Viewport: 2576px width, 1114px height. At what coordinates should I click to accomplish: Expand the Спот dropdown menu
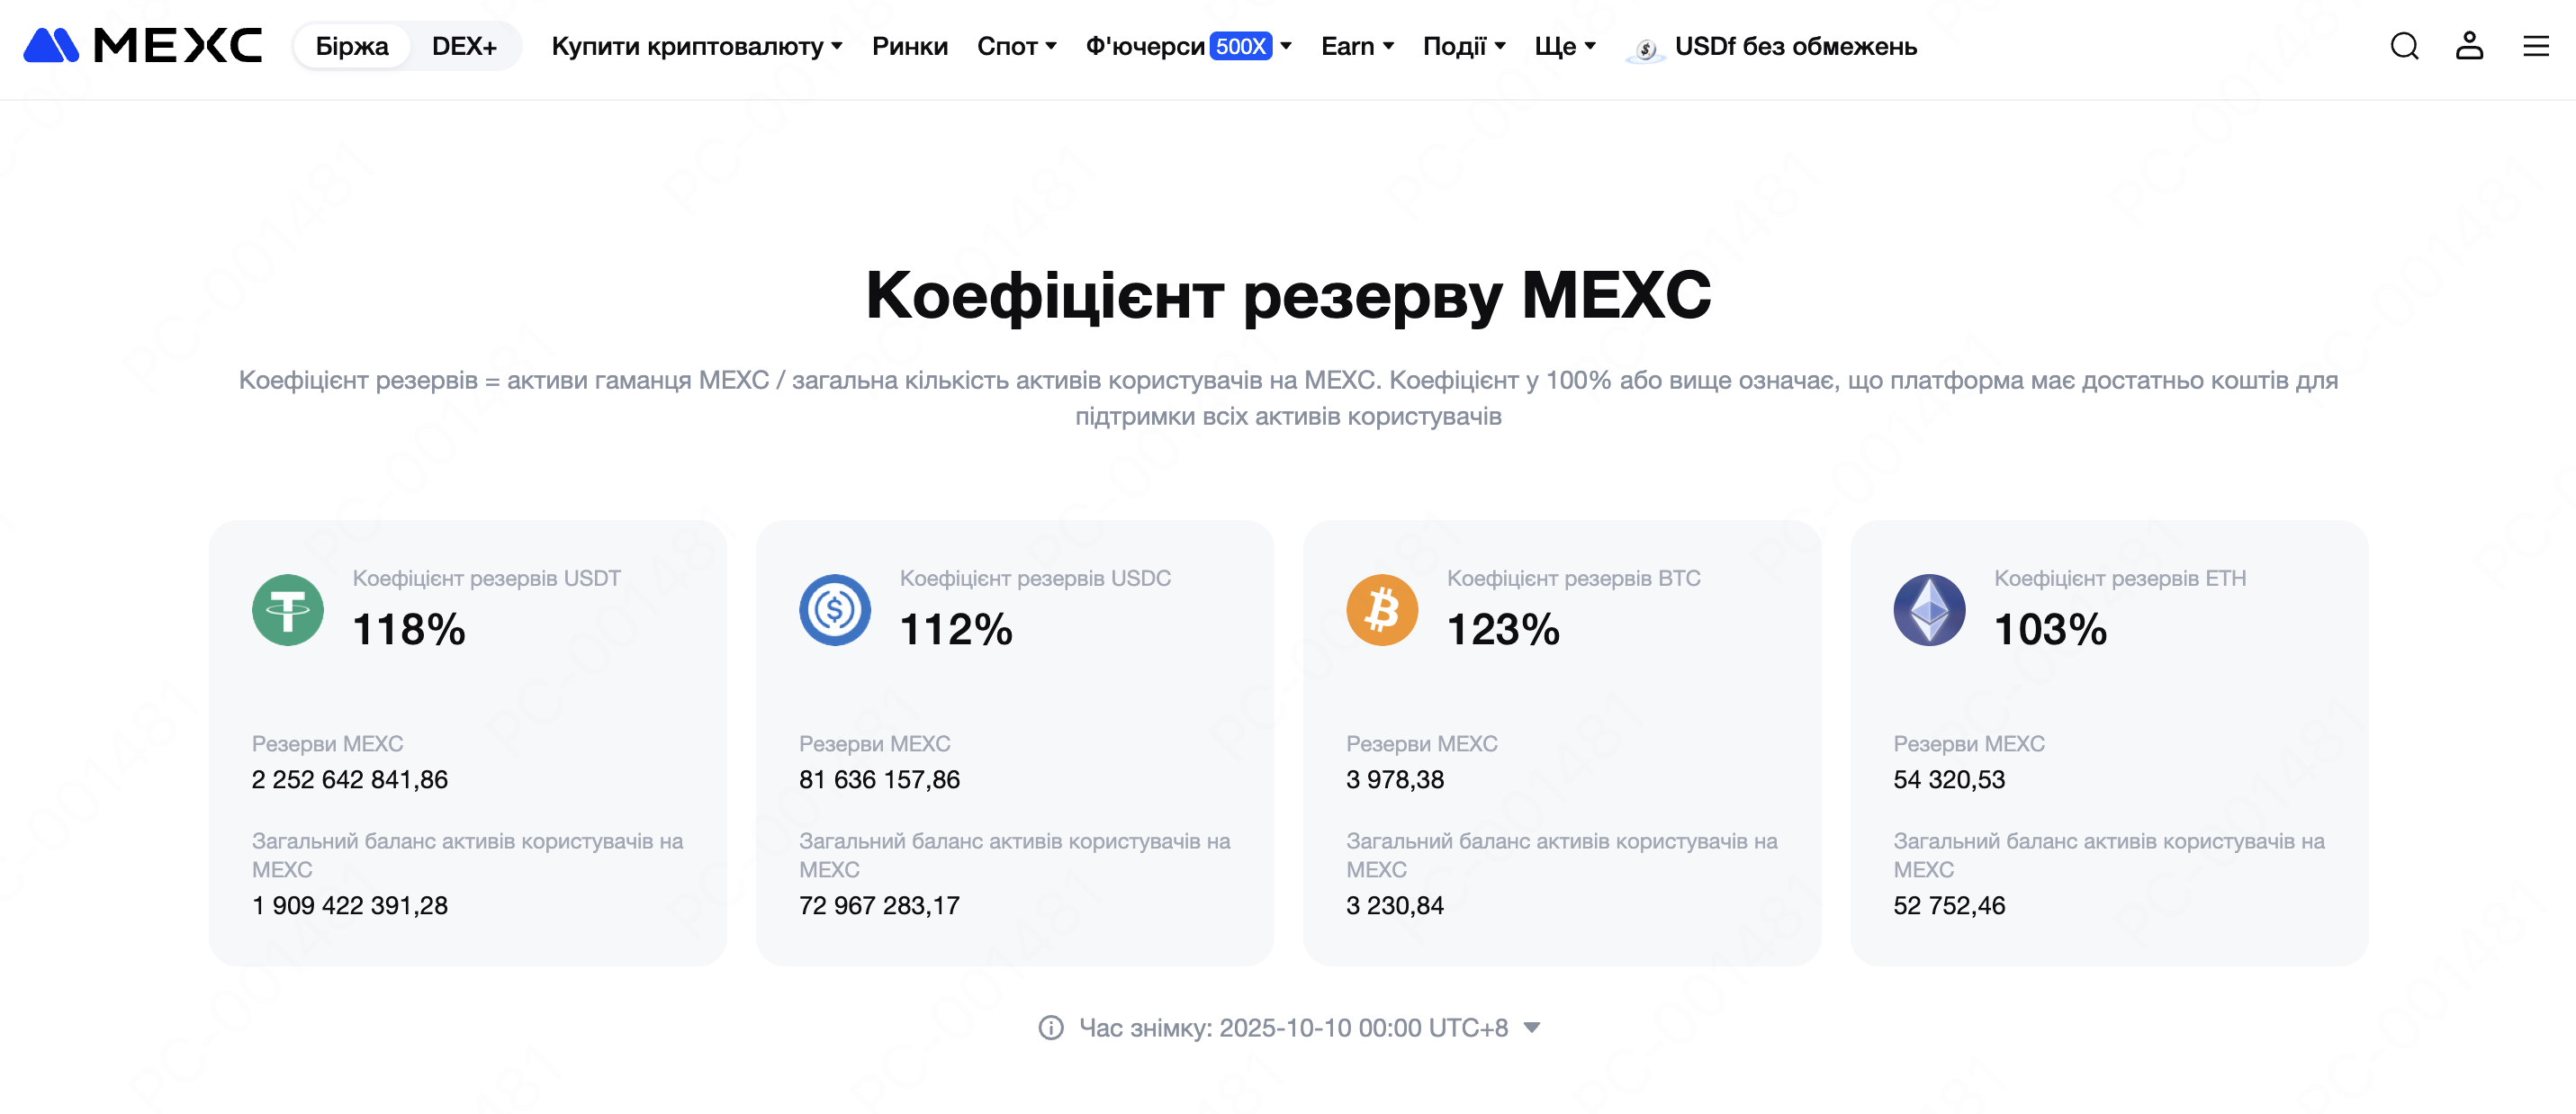(1016, 46)
